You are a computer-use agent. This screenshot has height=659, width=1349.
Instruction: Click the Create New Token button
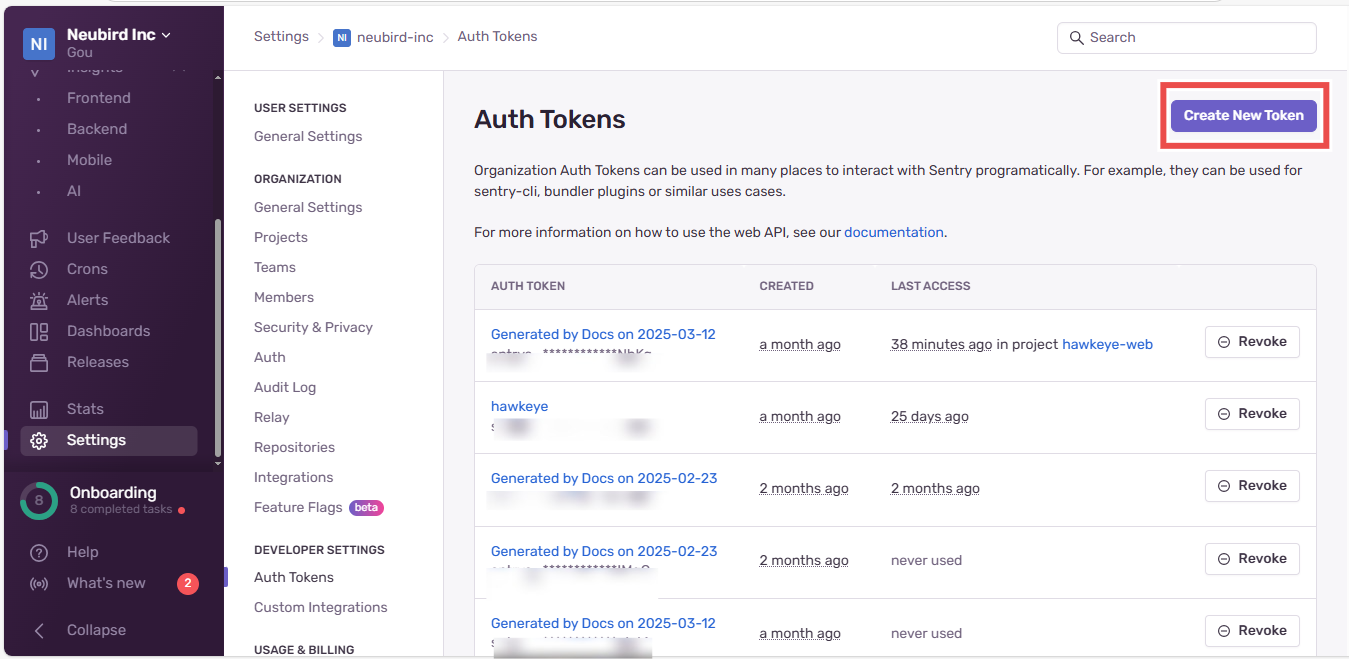(1243, 115)
